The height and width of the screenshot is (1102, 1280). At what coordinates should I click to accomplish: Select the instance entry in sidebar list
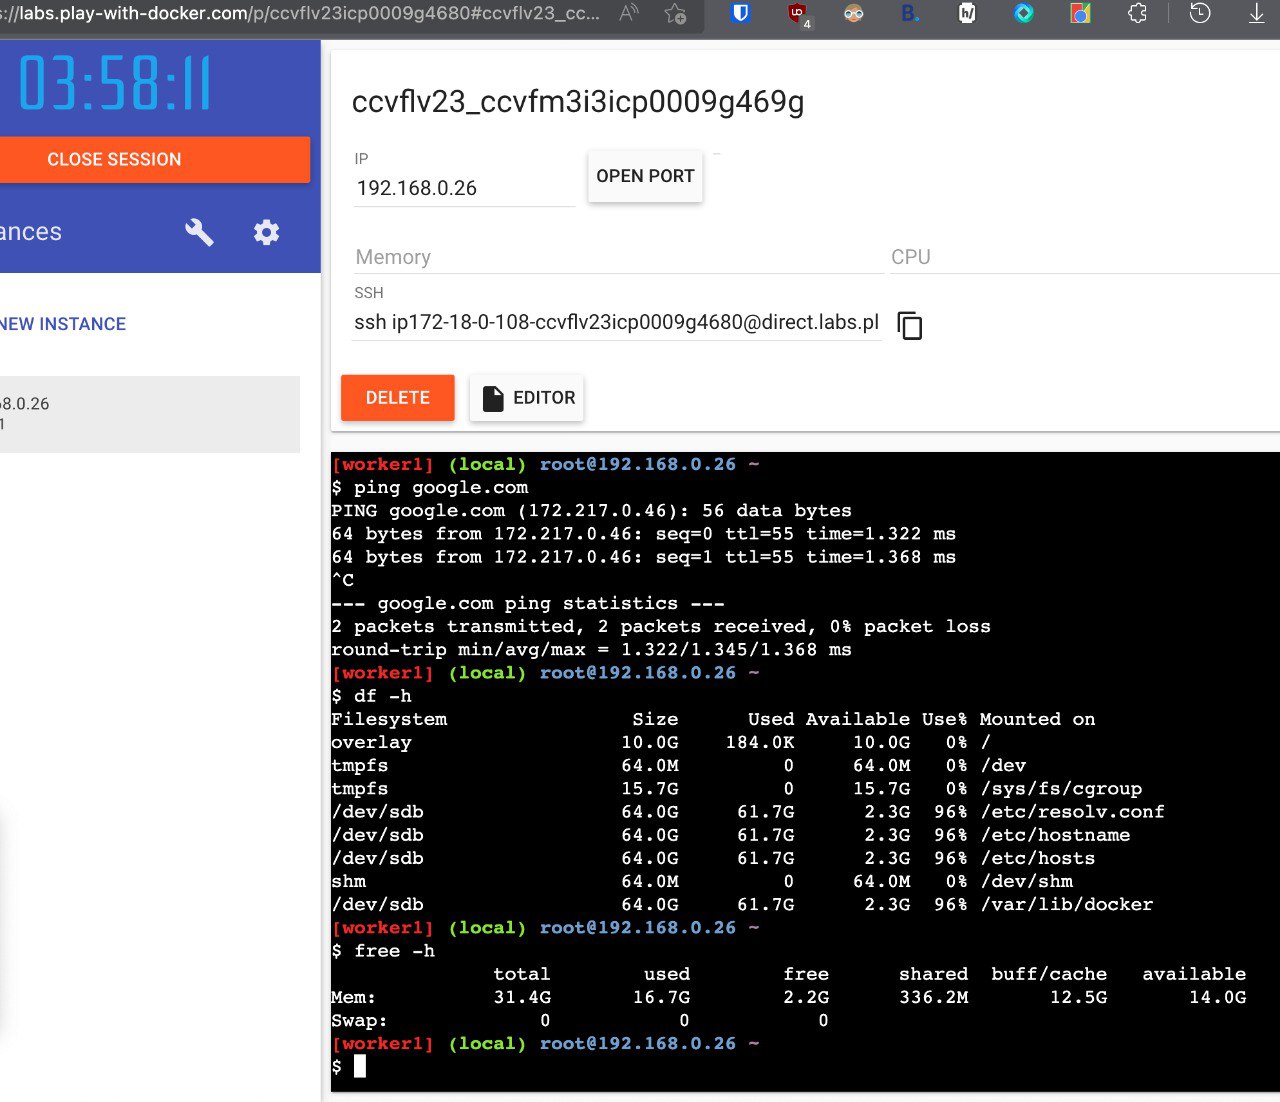(150, 414)
